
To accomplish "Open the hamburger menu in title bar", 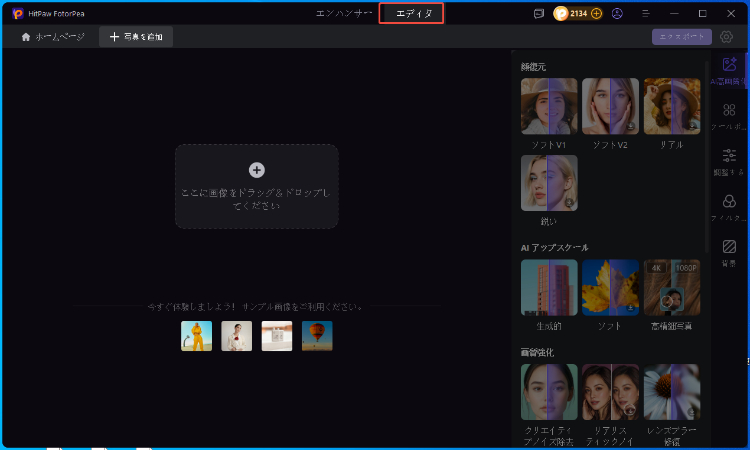I will (646, 13).
